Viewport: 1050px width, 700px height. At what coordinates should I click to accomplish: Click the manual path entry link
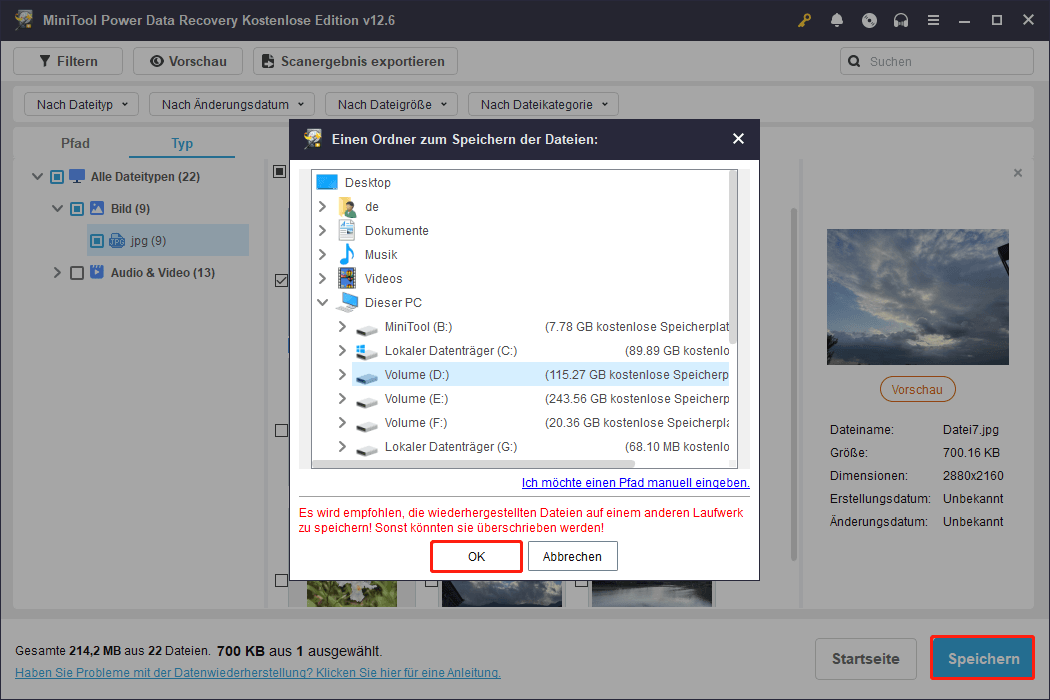pyautogui.click(x=635, y=482)
